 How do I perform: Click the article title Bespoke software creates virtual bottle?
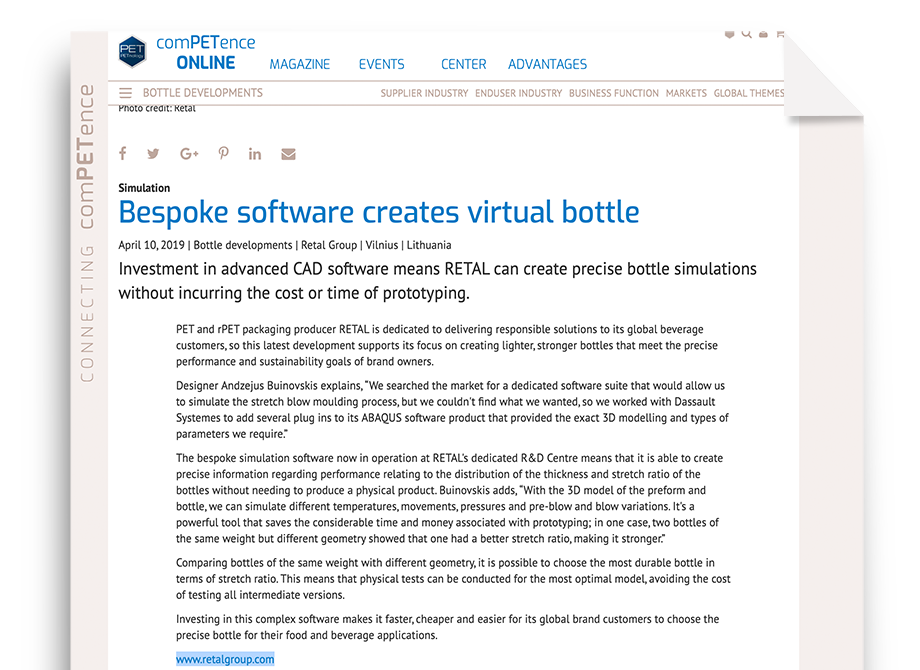point(379,212)
